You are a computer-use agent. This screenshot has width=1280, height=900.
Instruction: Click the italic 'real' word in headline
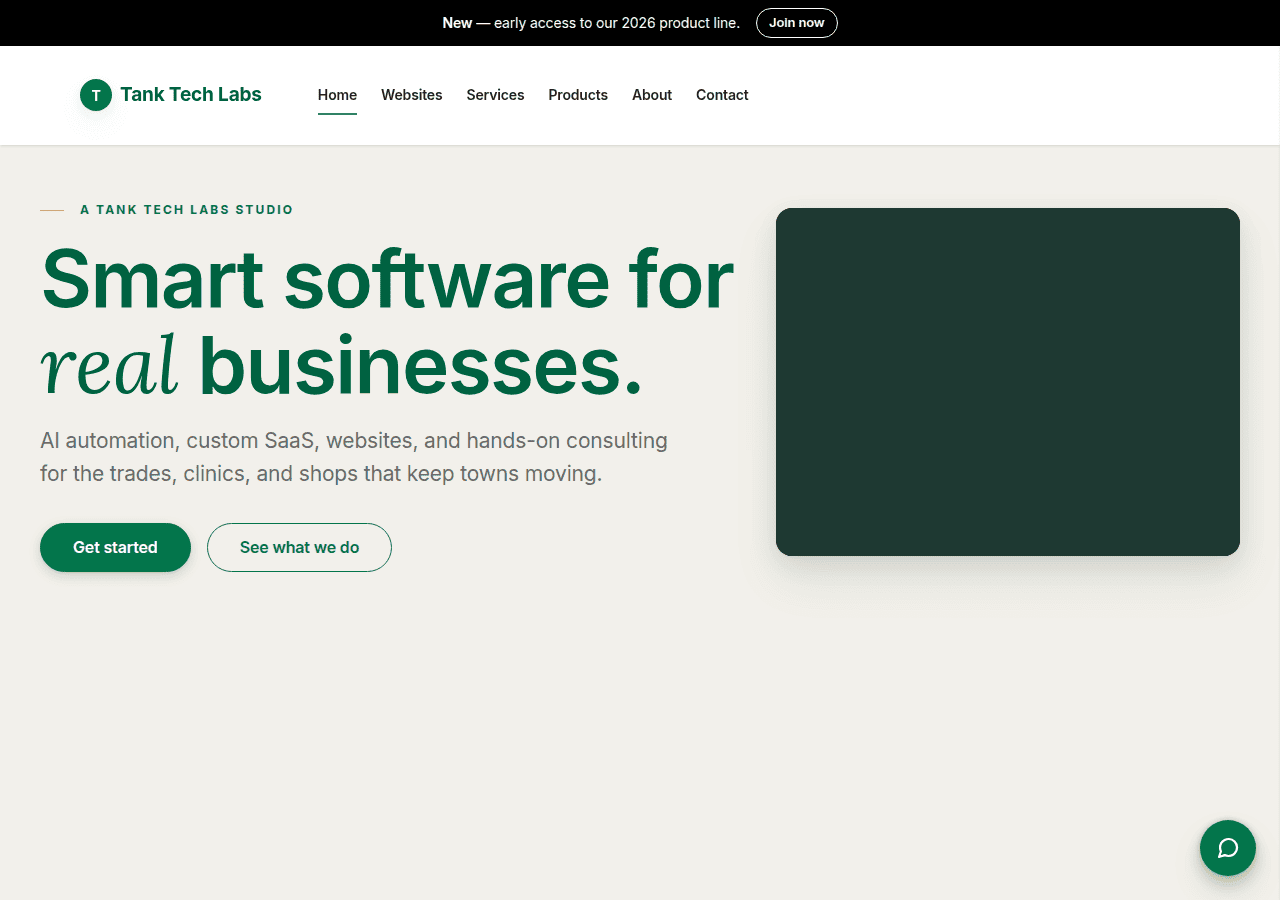coord(110,364)
